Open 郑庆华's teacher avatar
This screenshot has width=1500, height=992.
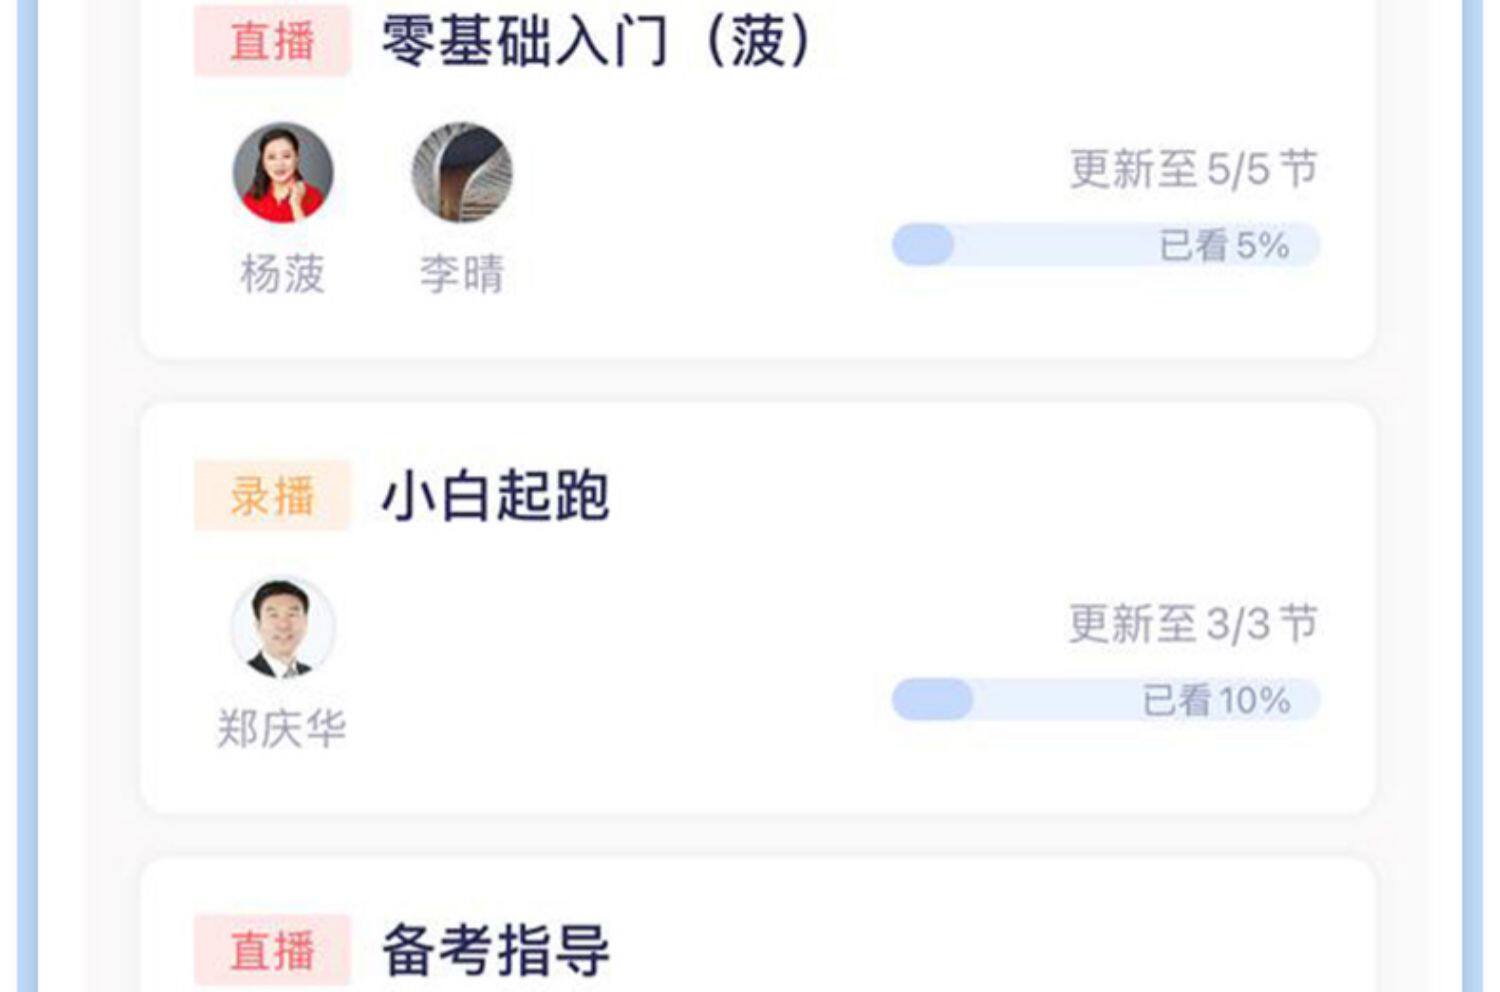tap(283, 628)
